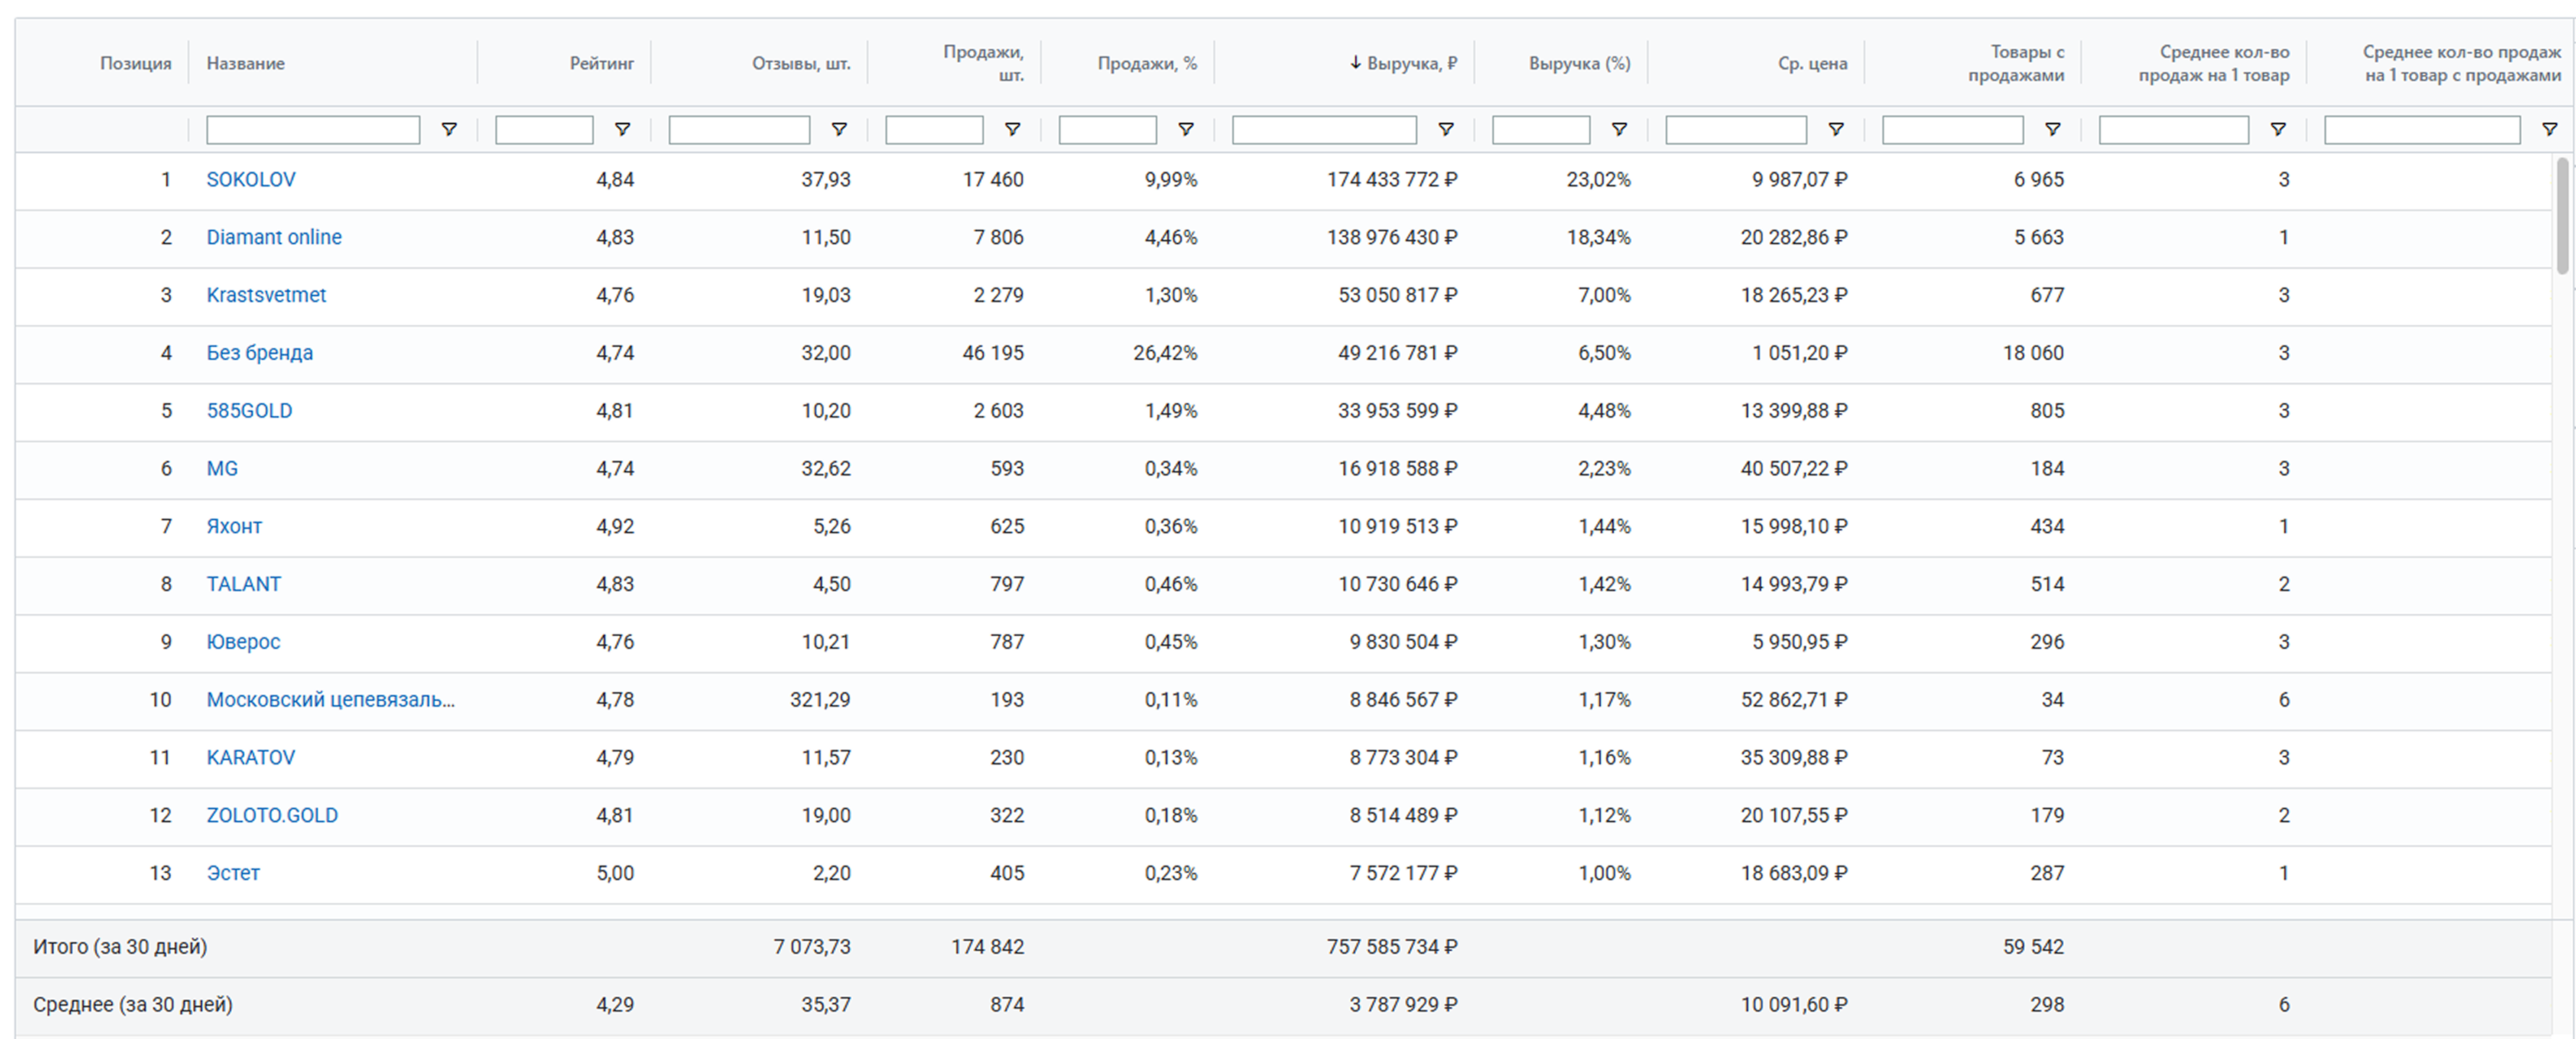Open the SOKOLOV brand link
Viewport: 2576px width, 1039px height.
pos(251,179)
